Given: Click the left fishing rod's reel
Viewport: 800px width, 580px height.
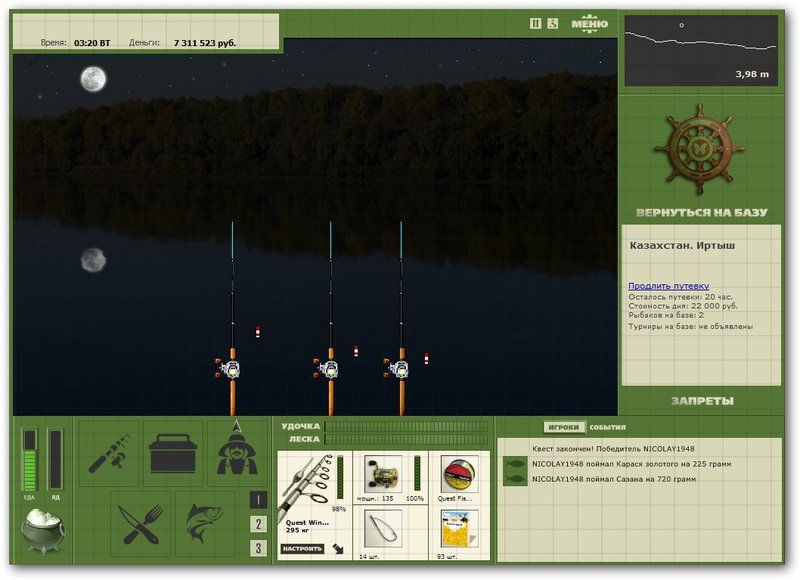Looking at the screenshot, I should [228, 369].
